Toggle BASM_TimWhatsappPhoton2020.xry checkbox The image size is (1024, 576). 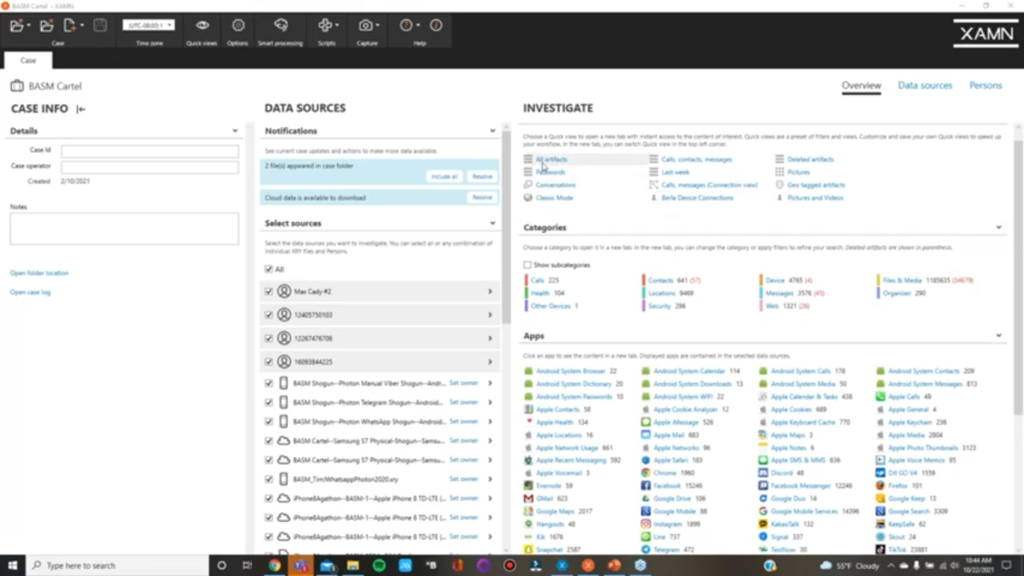click(x=268, y=479)
